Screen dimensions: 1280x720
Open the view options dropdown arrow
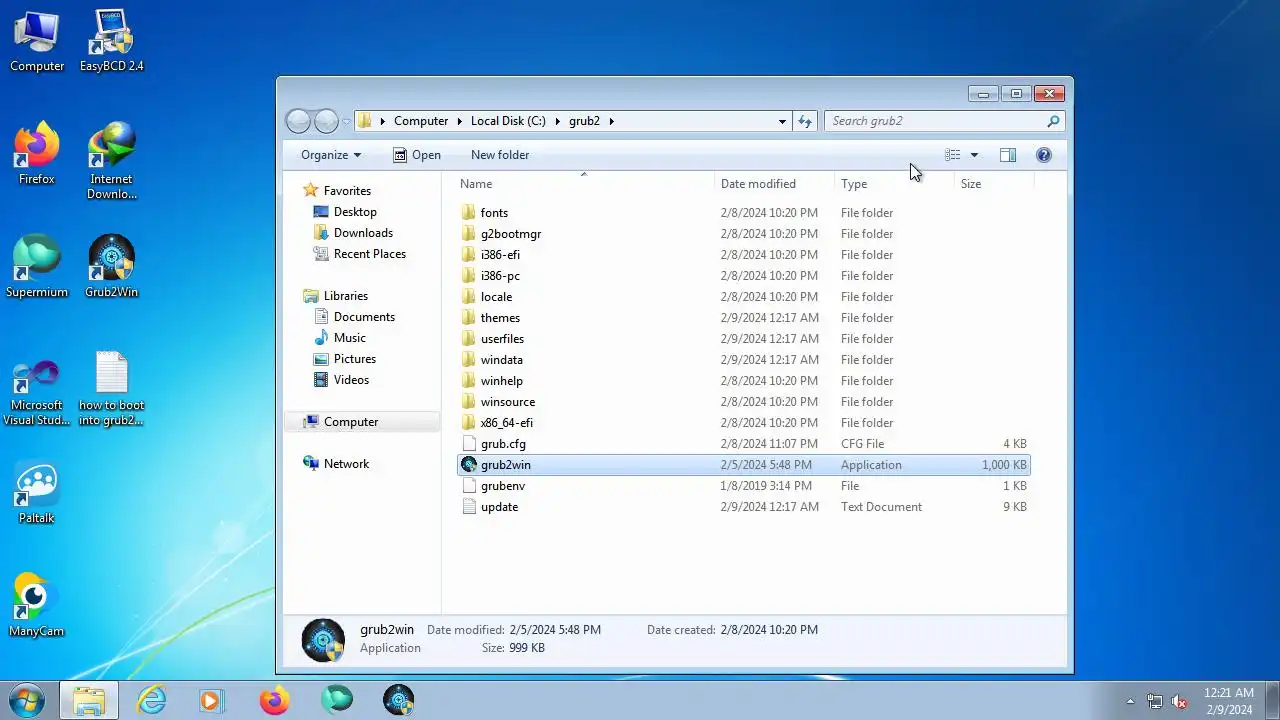click(x=974, y=155)
